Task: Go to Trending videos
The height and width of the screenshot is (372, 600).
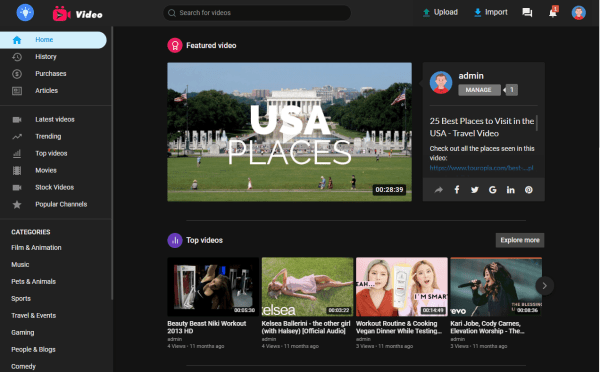Action: click(48, 136)
